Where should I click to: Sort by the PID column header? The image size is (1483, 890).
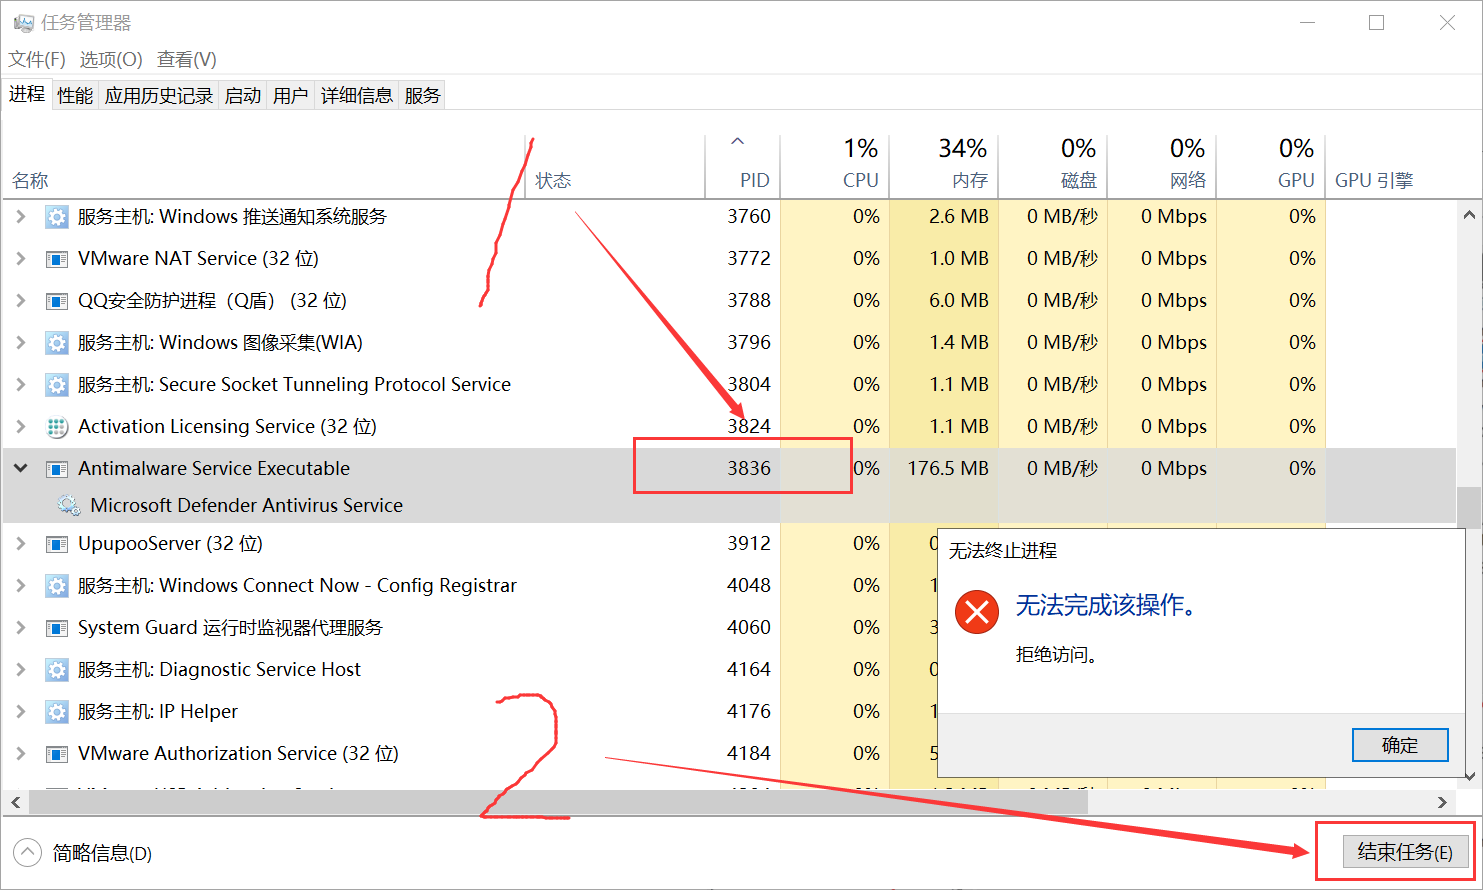point(742,167)
